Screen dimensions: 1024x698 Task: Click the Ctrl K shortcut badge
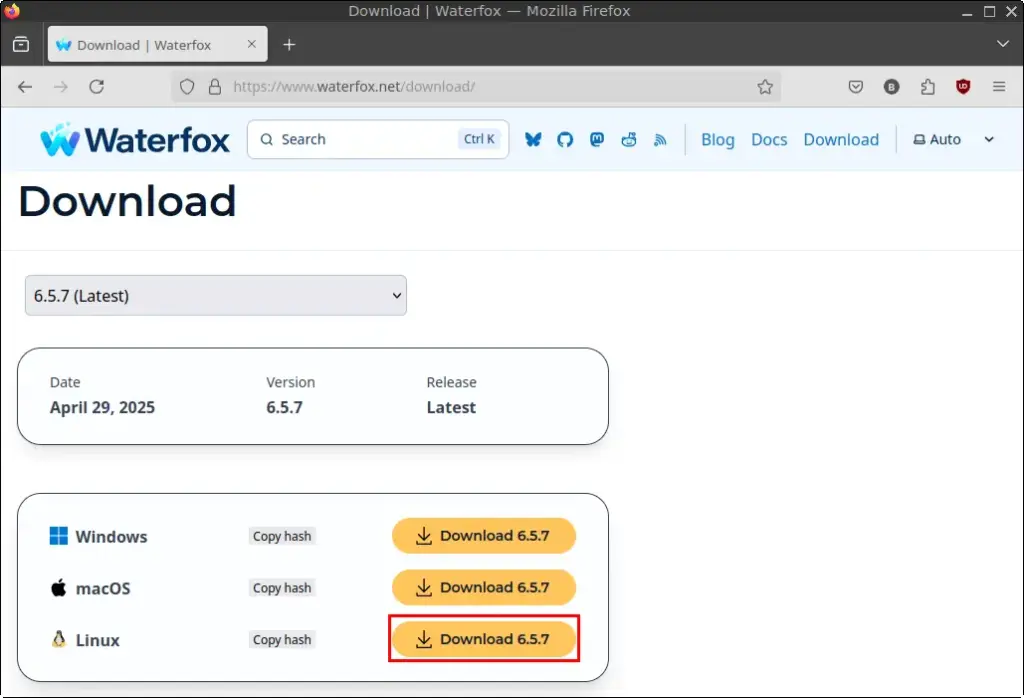coord(479,139)
